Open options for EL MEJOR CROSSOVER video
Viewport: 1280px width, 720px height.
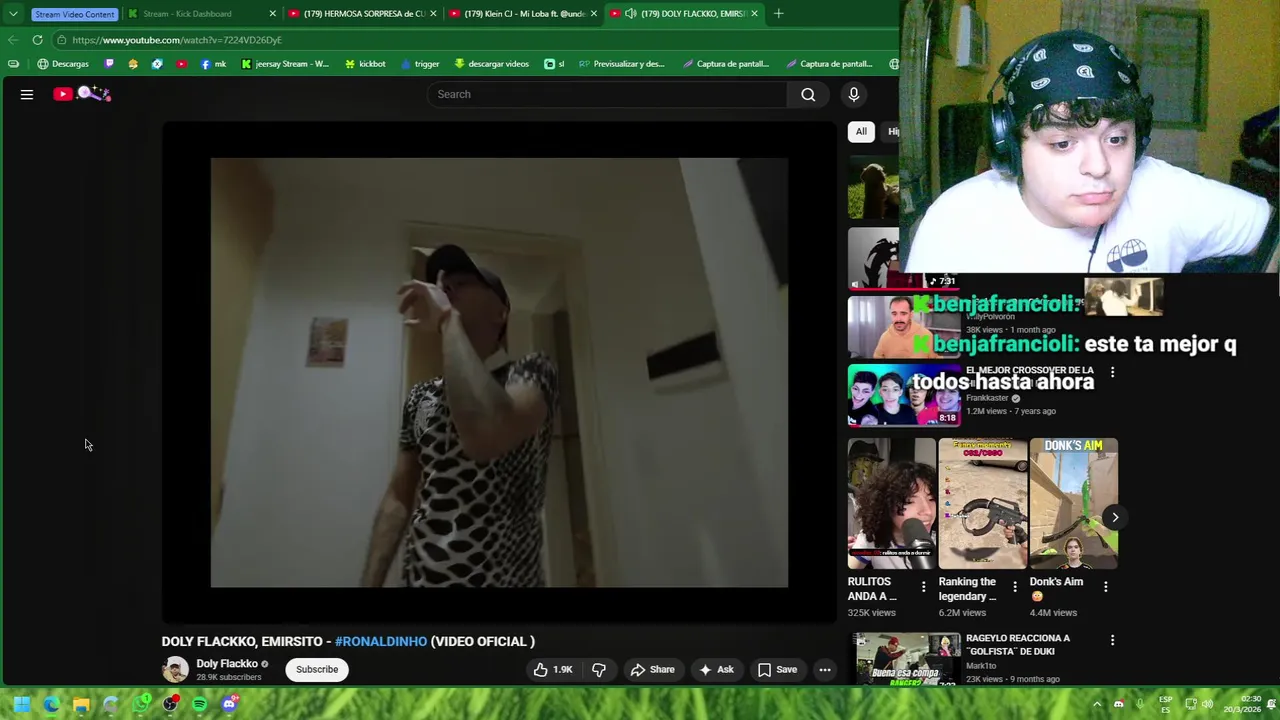tap(1112, 372)
